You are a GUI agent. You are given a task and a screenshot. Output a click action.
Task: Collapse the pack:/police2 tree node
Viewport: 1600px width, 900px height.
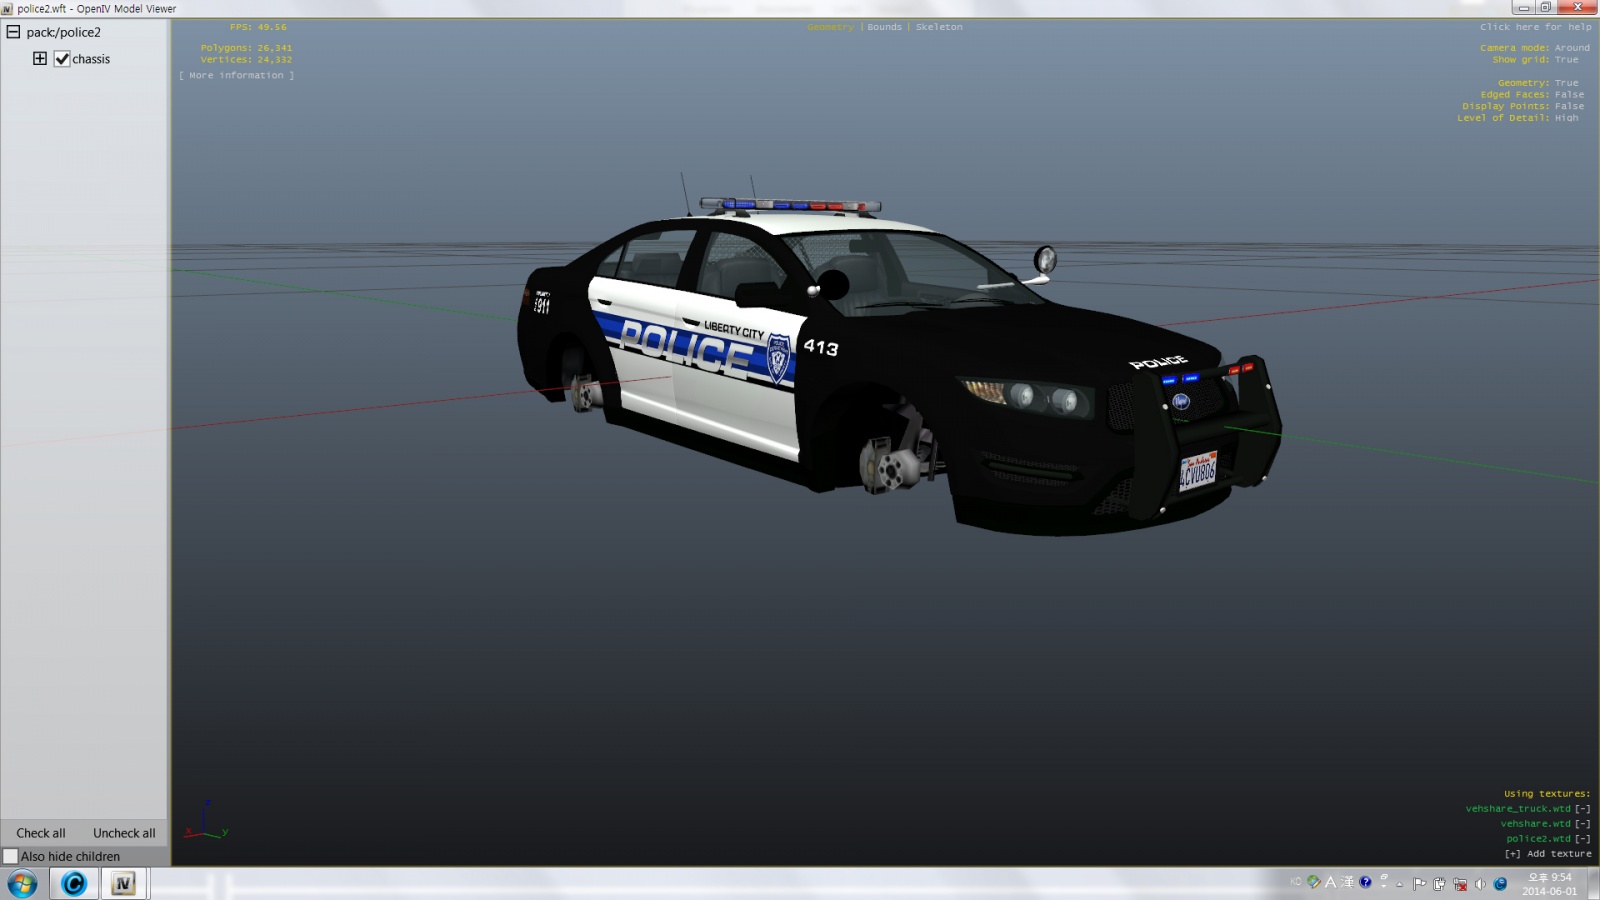coord(14,32)
